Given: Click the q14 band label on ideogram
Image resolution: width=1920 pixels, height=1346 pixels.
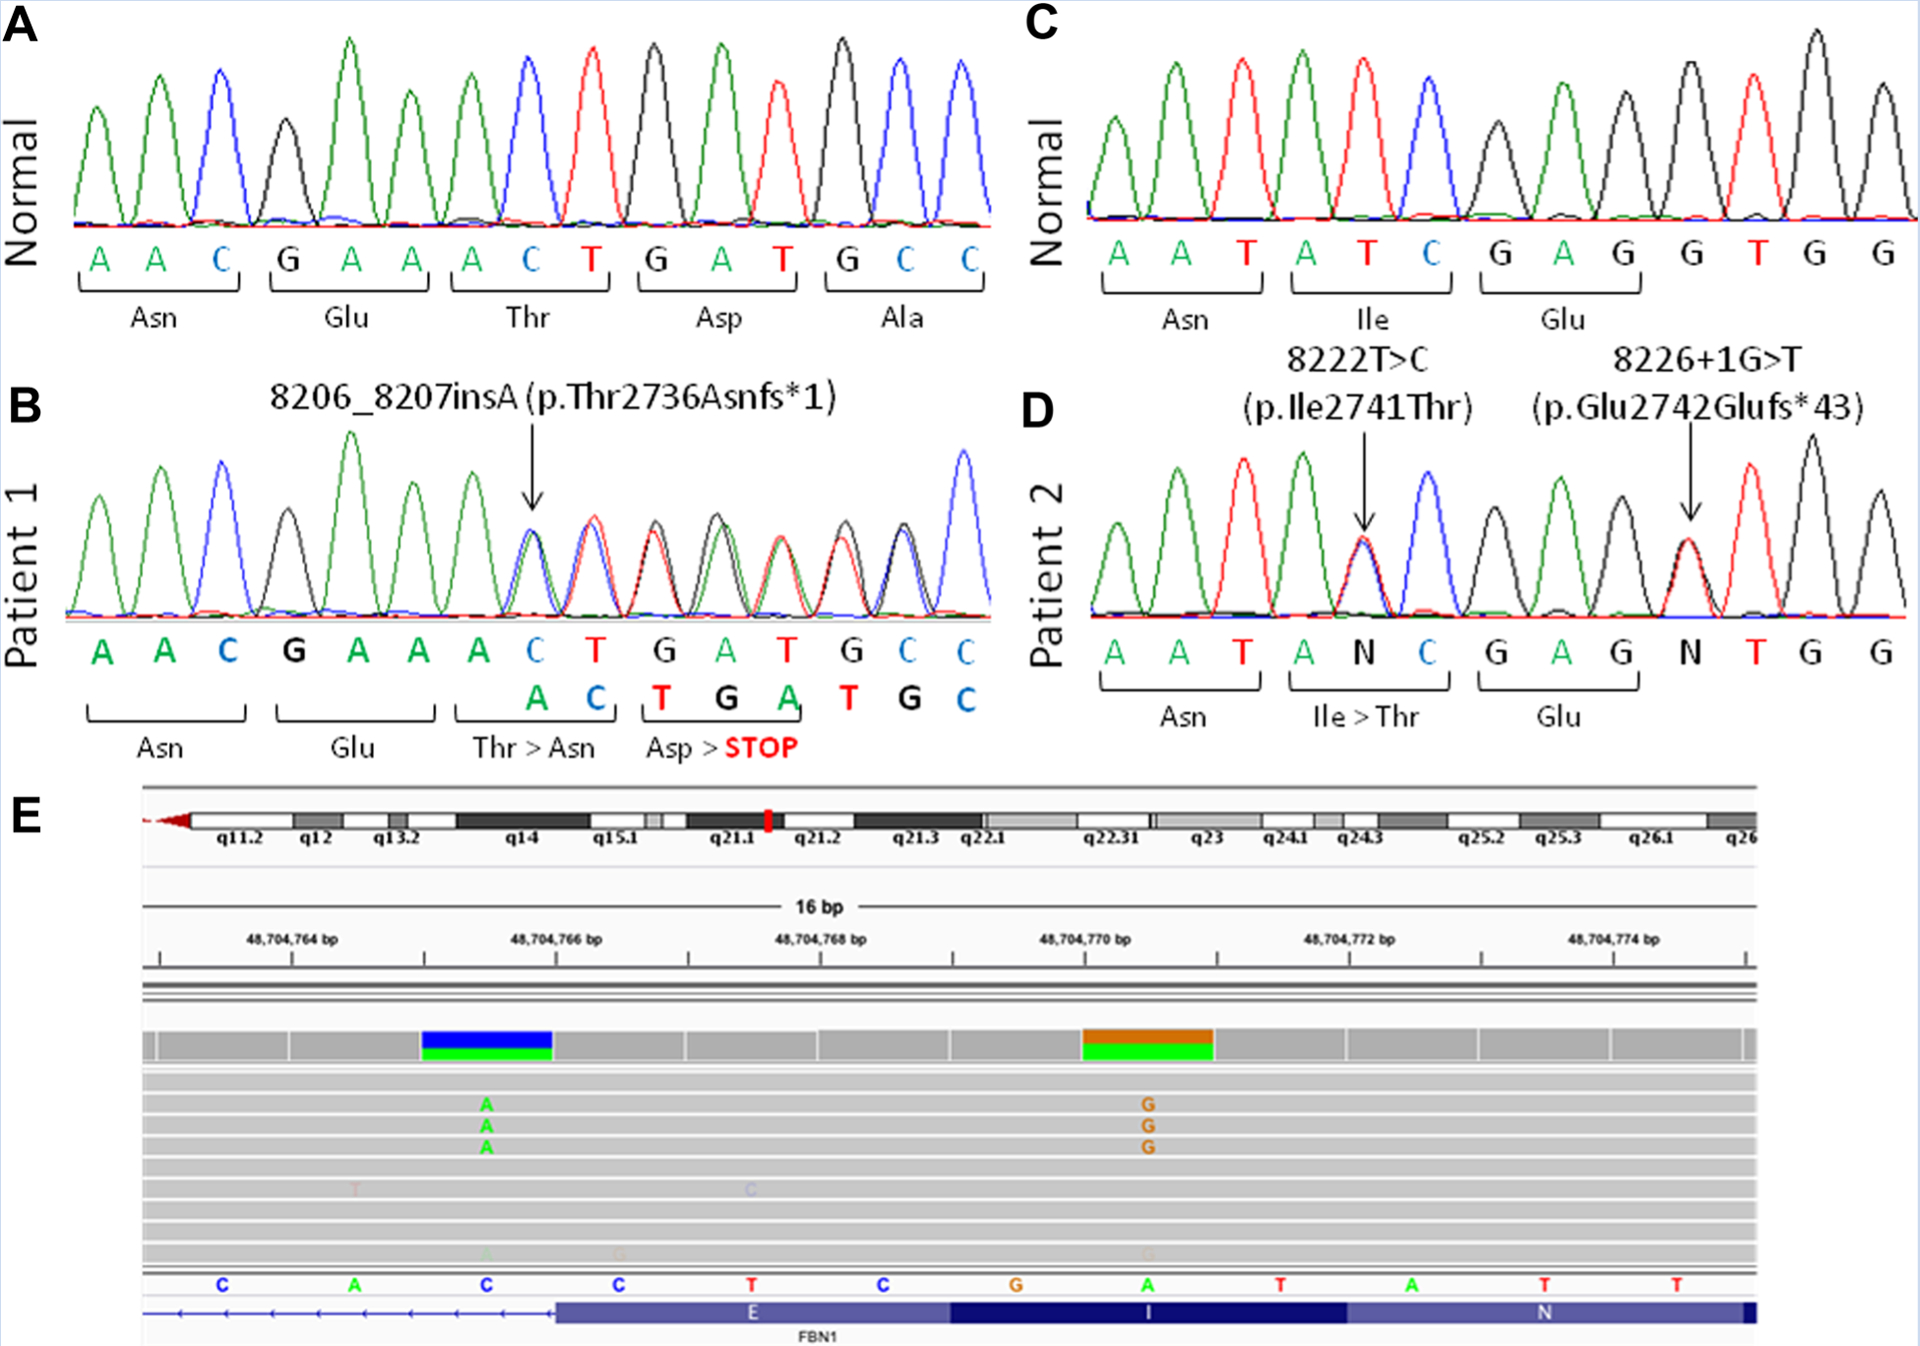Looking at the screenshot, I should coord(522,838).
